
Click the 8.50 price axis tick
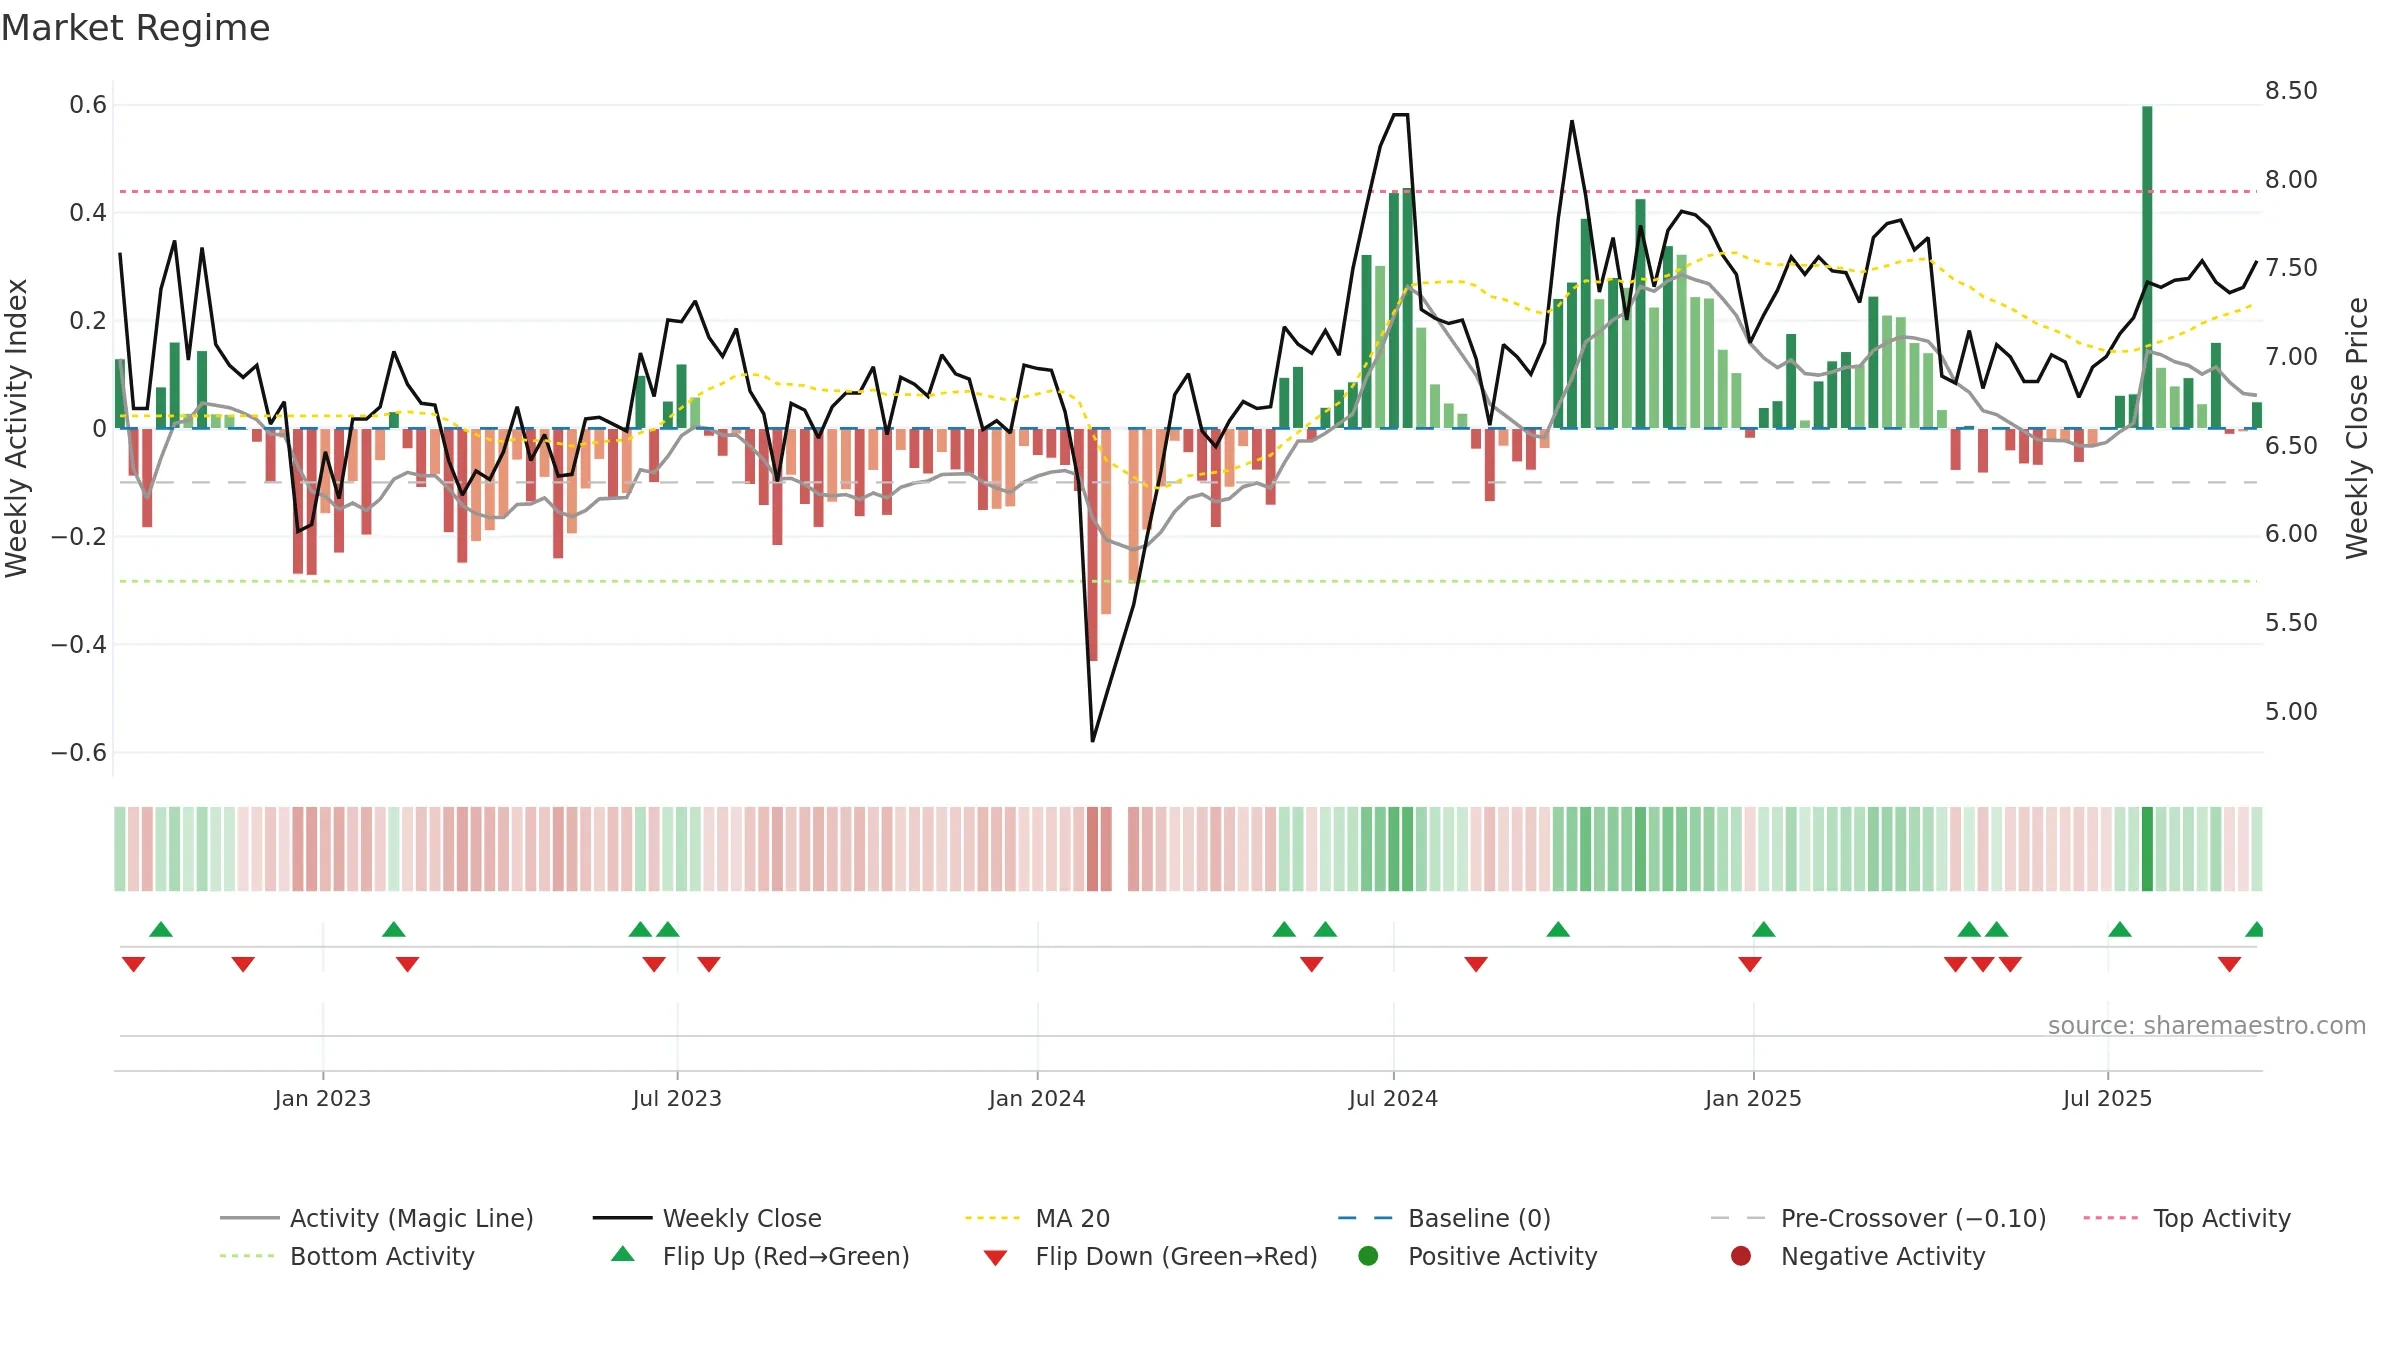(2291, 91)
